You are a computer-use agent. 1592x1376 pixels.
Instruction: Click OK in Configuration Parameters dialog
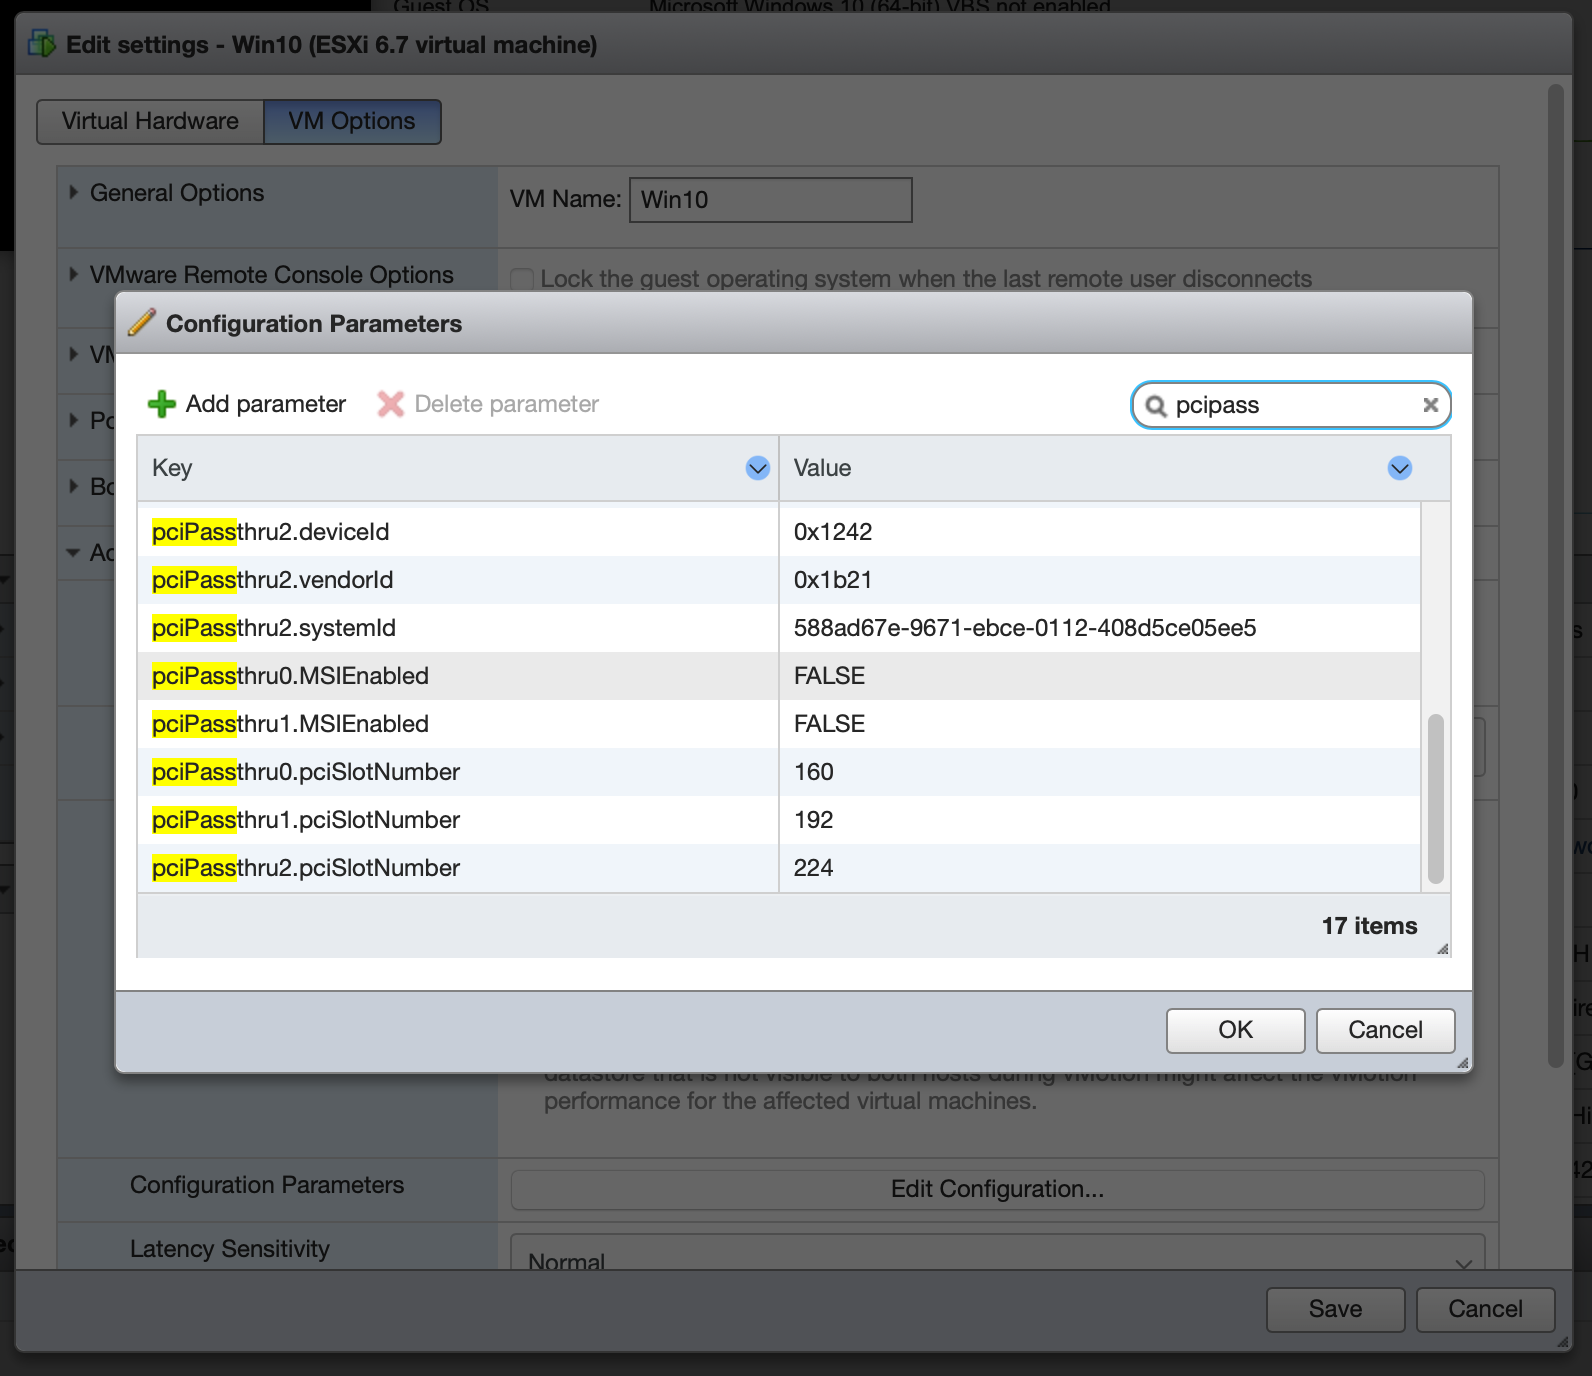click(1235, 1030)
